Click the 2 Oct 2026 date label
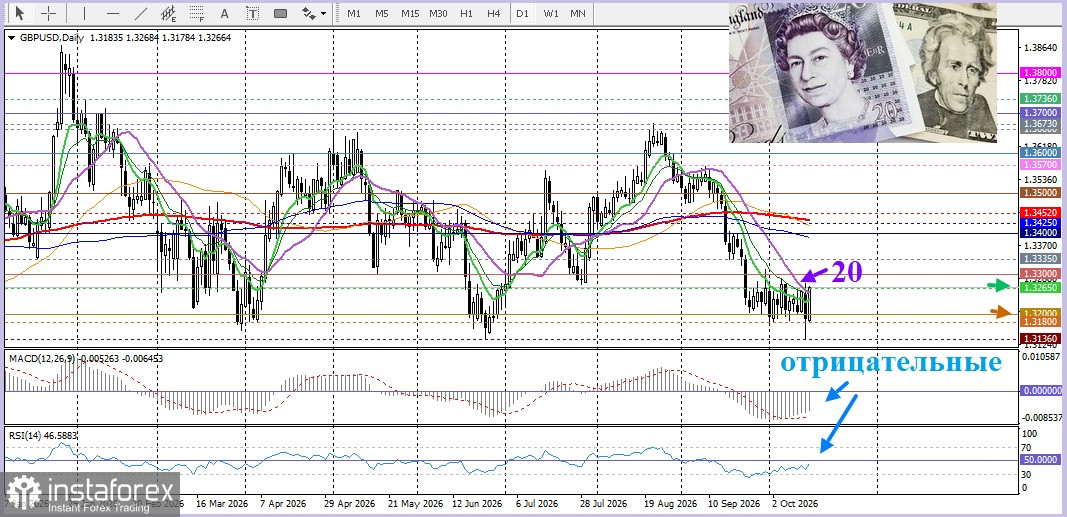 793,505
